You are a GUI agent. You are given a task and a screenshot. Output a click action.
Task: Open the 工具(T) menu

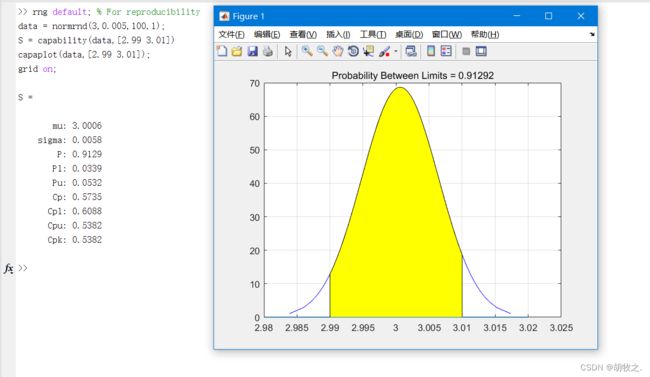[x=373, y=34]
